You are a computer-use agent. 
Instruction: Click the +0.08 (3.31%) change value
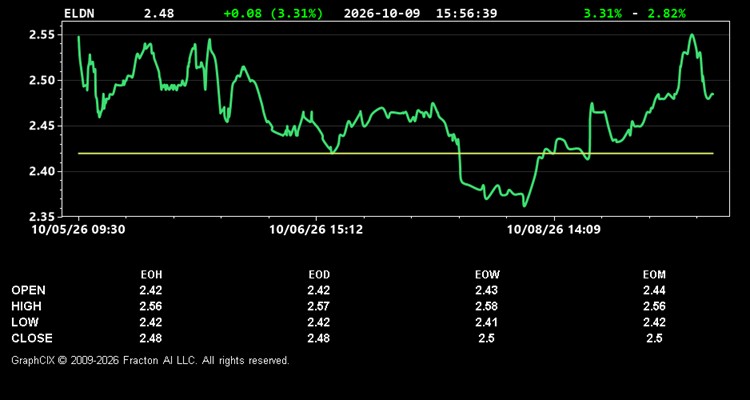(x=273, y=13)
